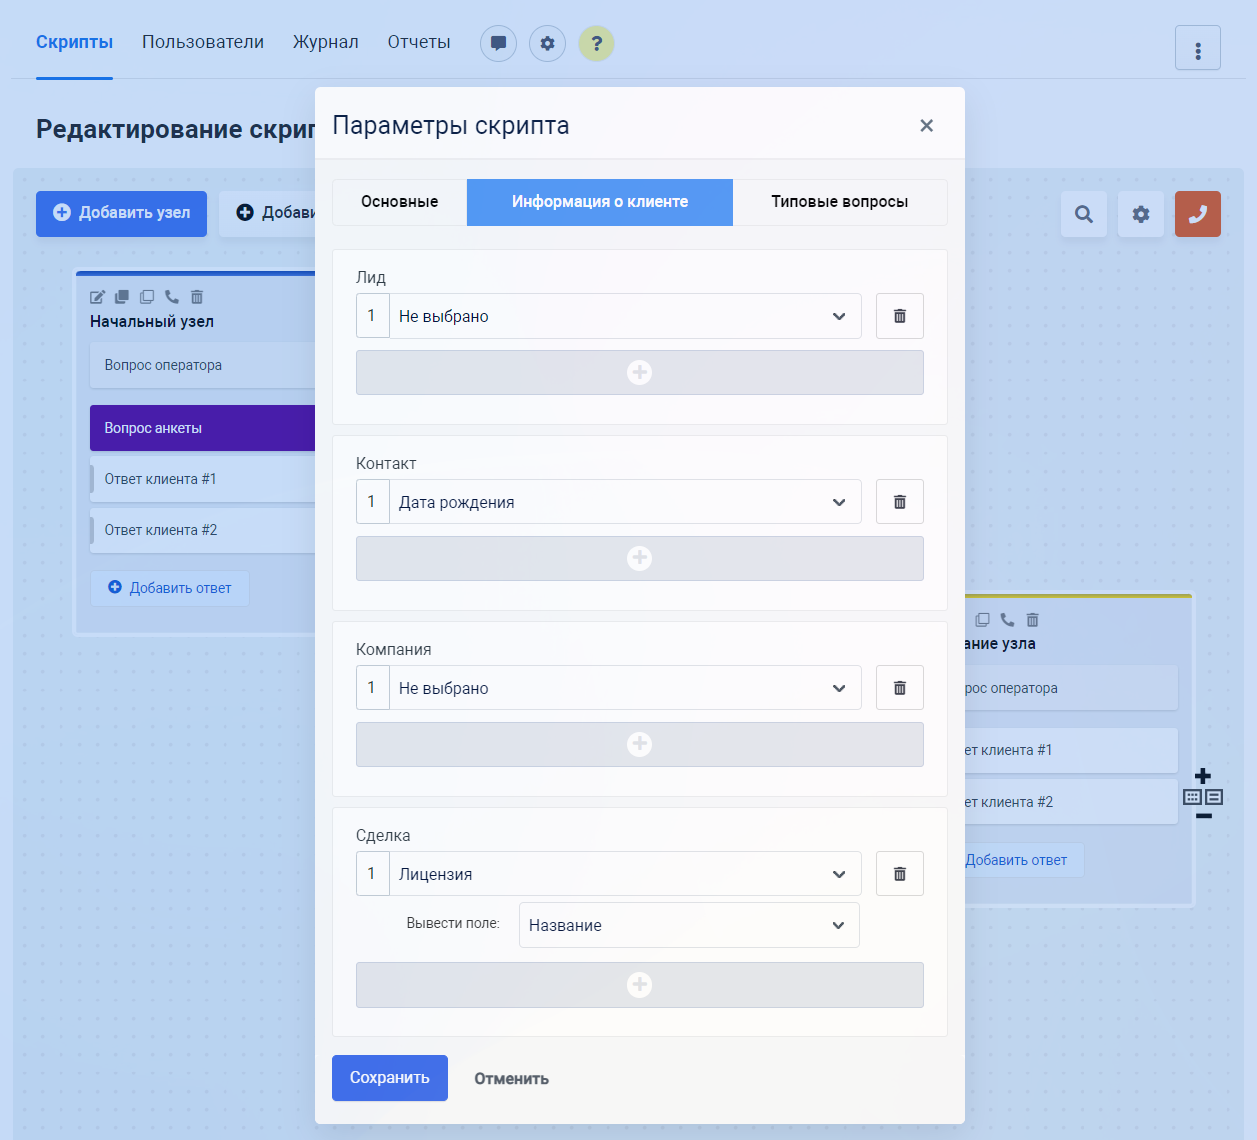1257x1140 pixels.
Task: Delete the Сделка Лицензия row
Action: (899, 874)
